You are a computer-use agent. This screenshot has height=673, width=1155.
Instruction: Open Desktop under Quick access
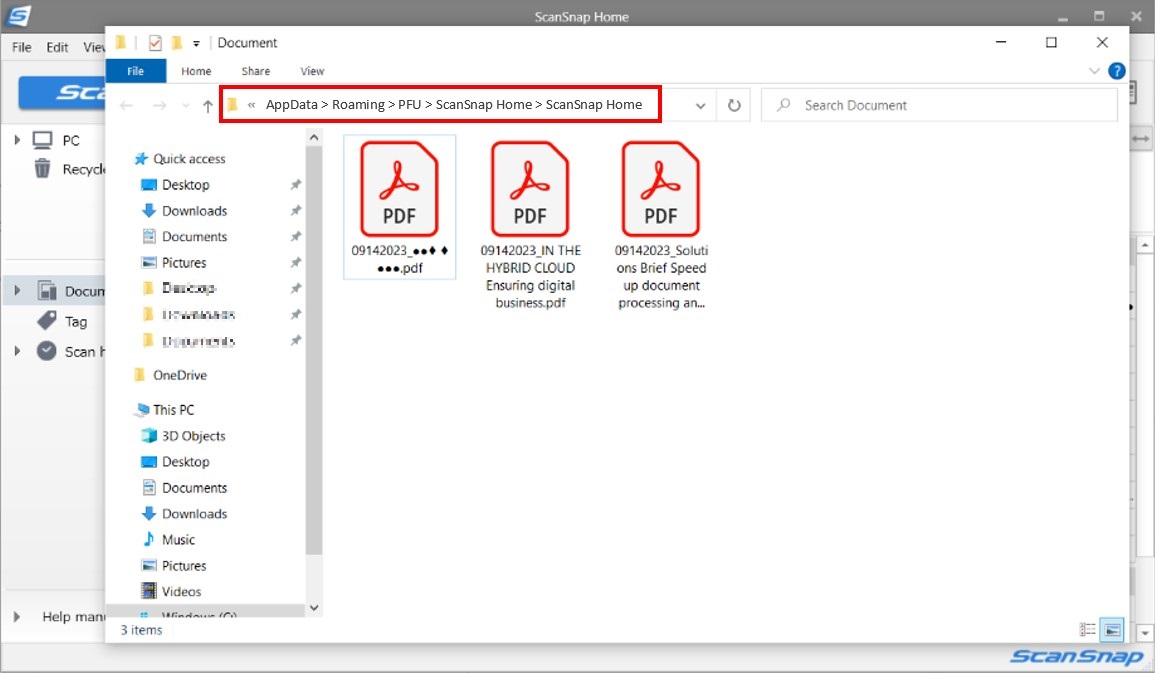click(x=185, y=185)
